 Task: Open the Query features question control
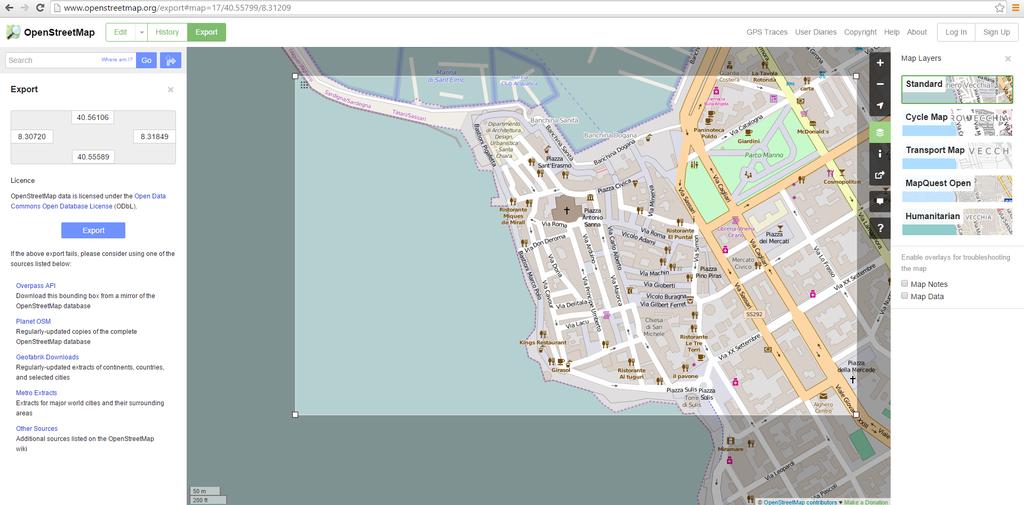pyautogui.click(x=880, y=228)
